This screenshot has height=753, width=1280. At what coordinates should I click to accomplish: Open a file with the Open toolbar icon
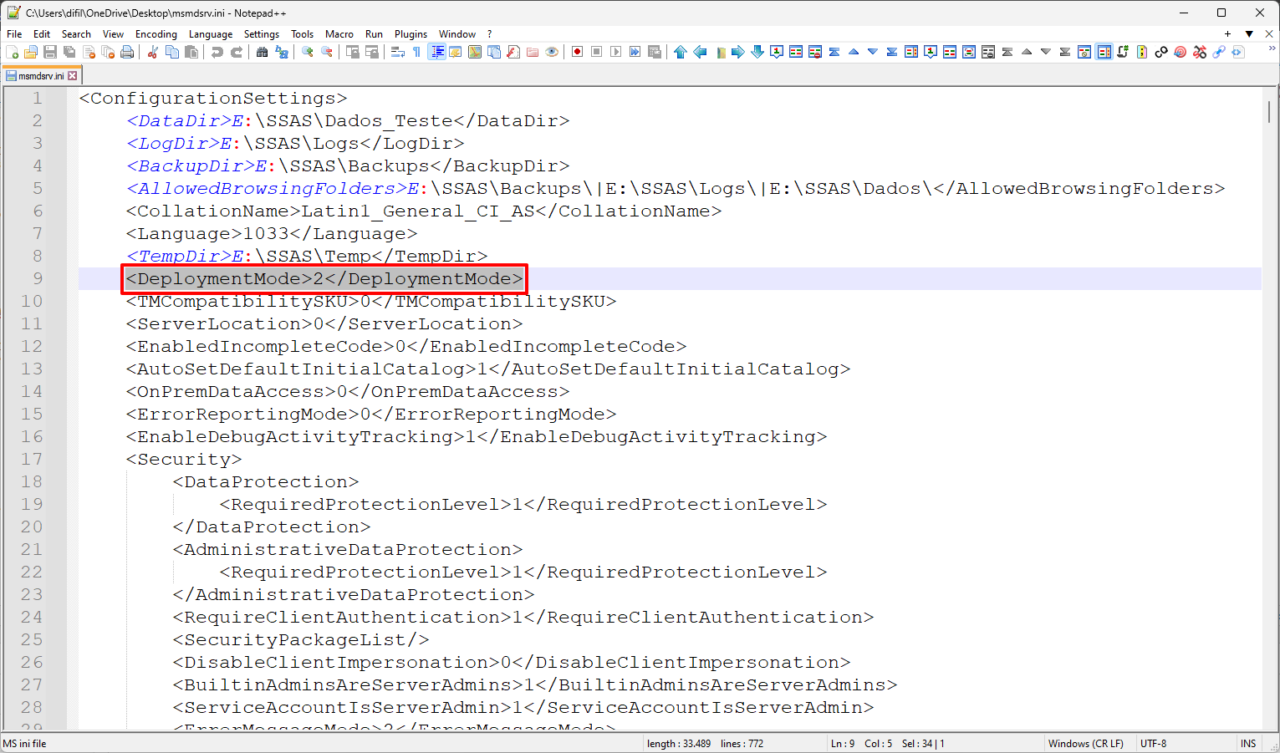pyautogui.click(x=31, y=52)
